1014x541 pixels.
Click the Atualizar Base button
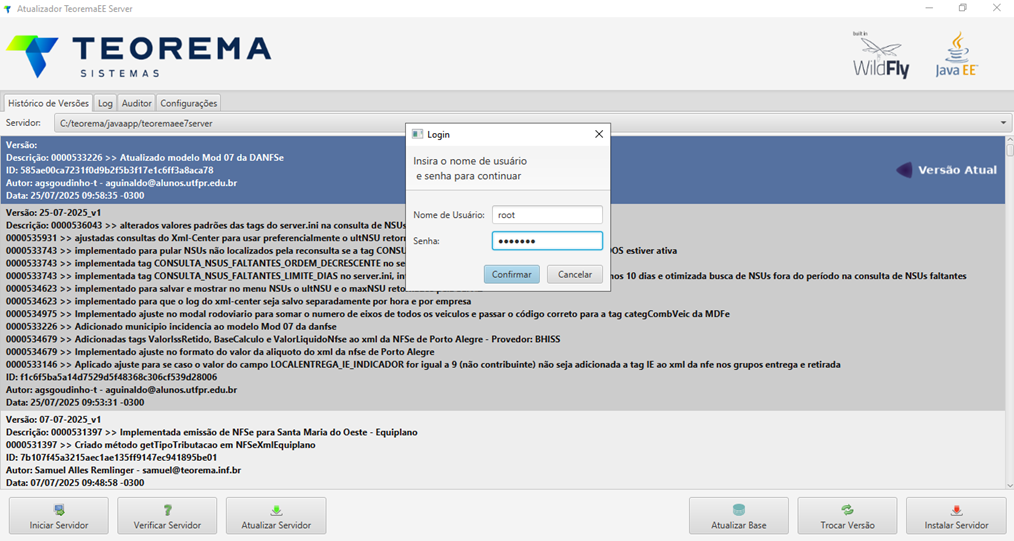tap(739, 516)
